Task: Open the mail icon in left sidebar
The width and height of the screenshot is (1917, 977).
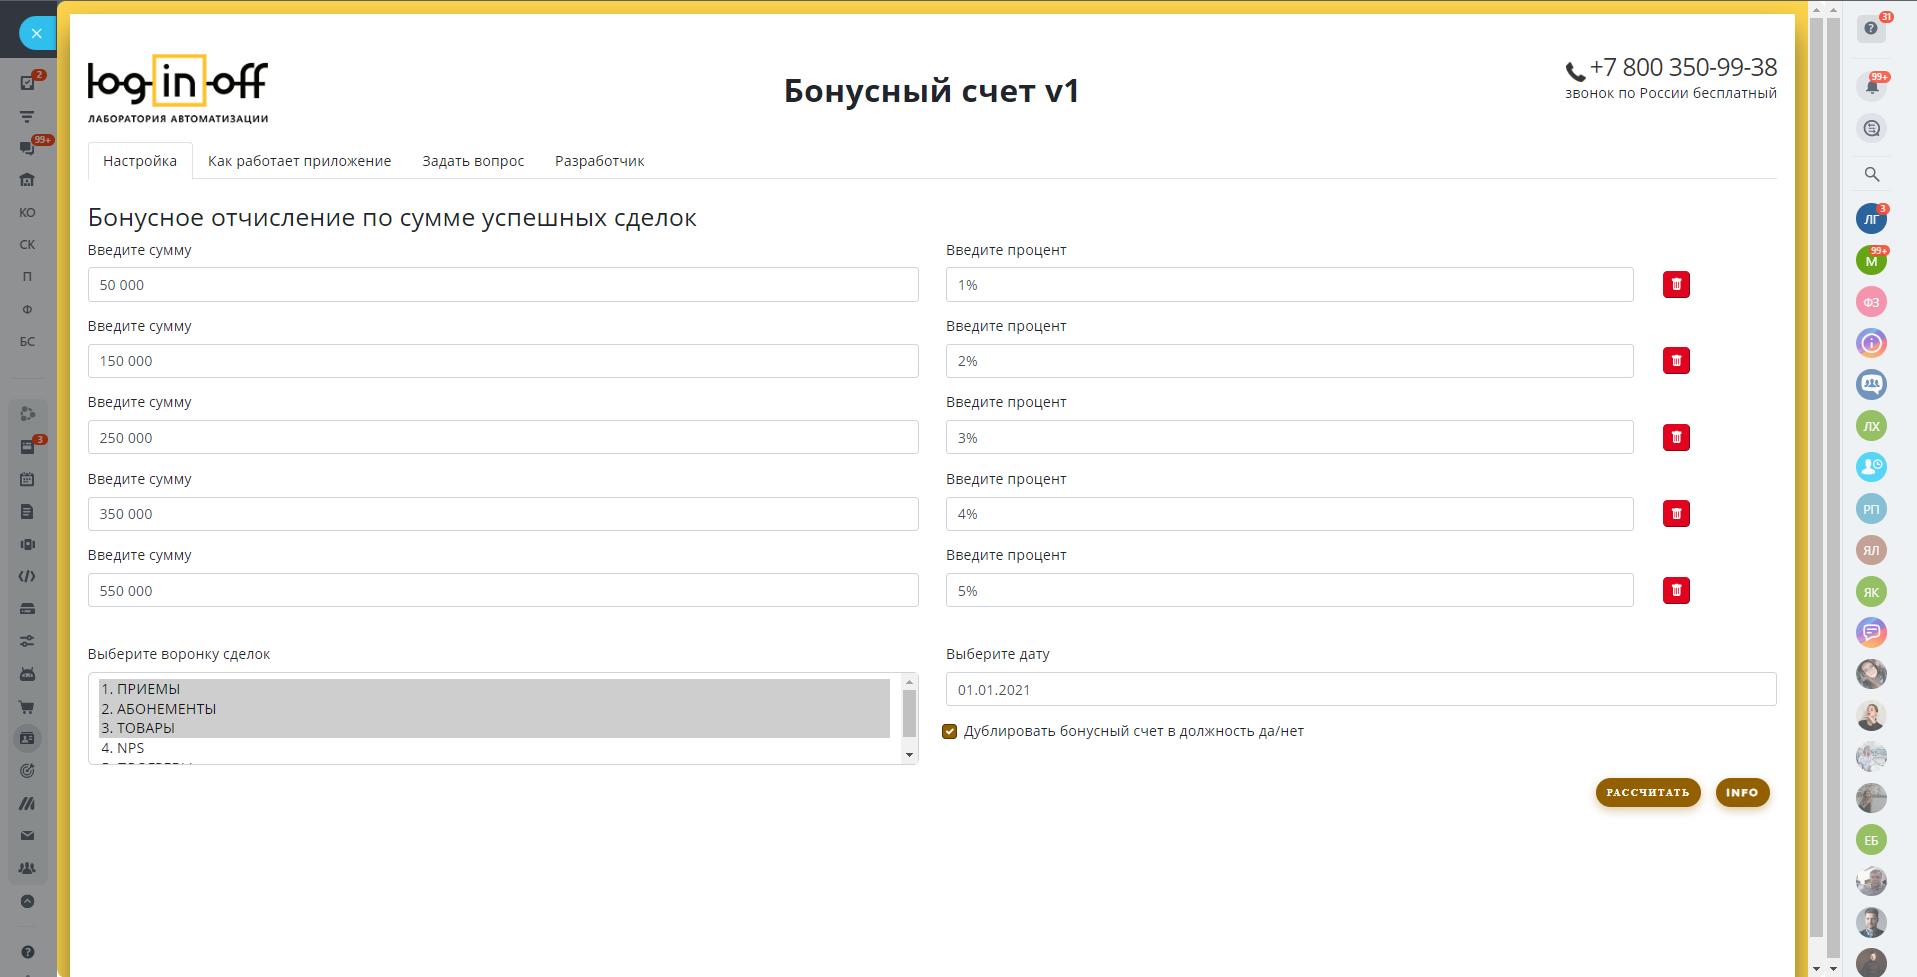Action: (27, 835)
